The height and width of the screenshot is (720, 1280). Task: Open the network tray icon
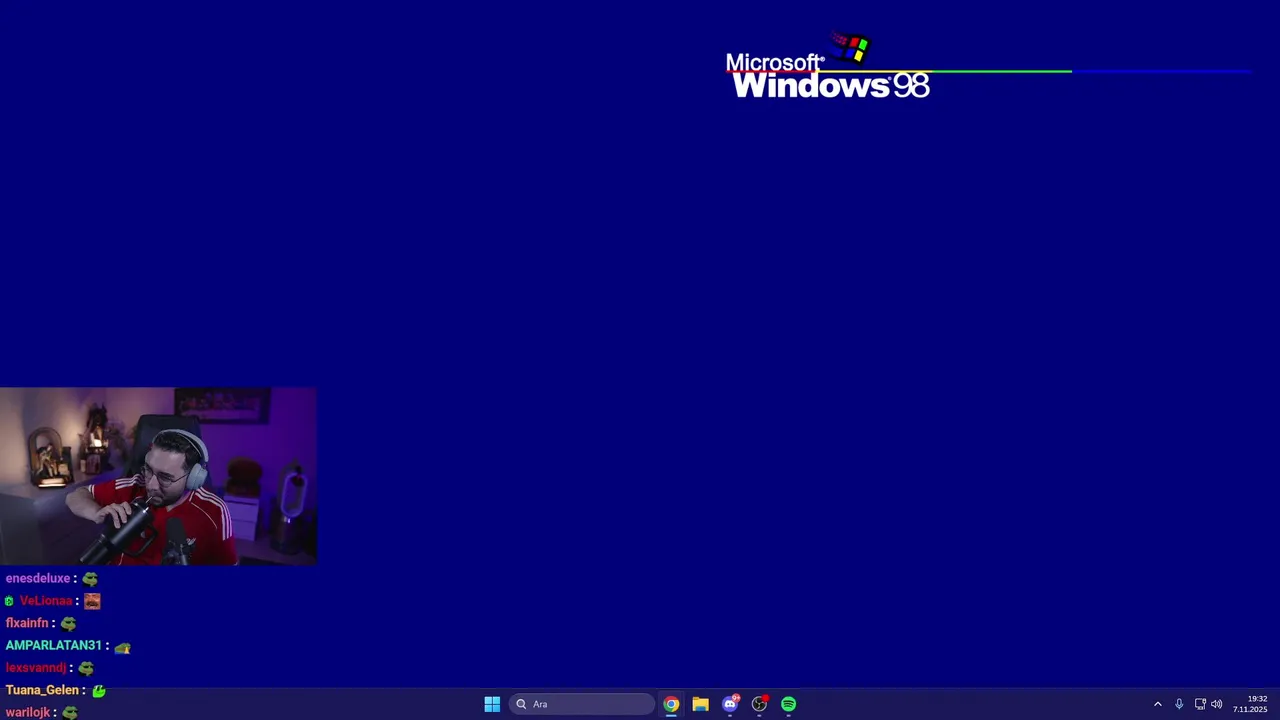tap(1200, 704)
